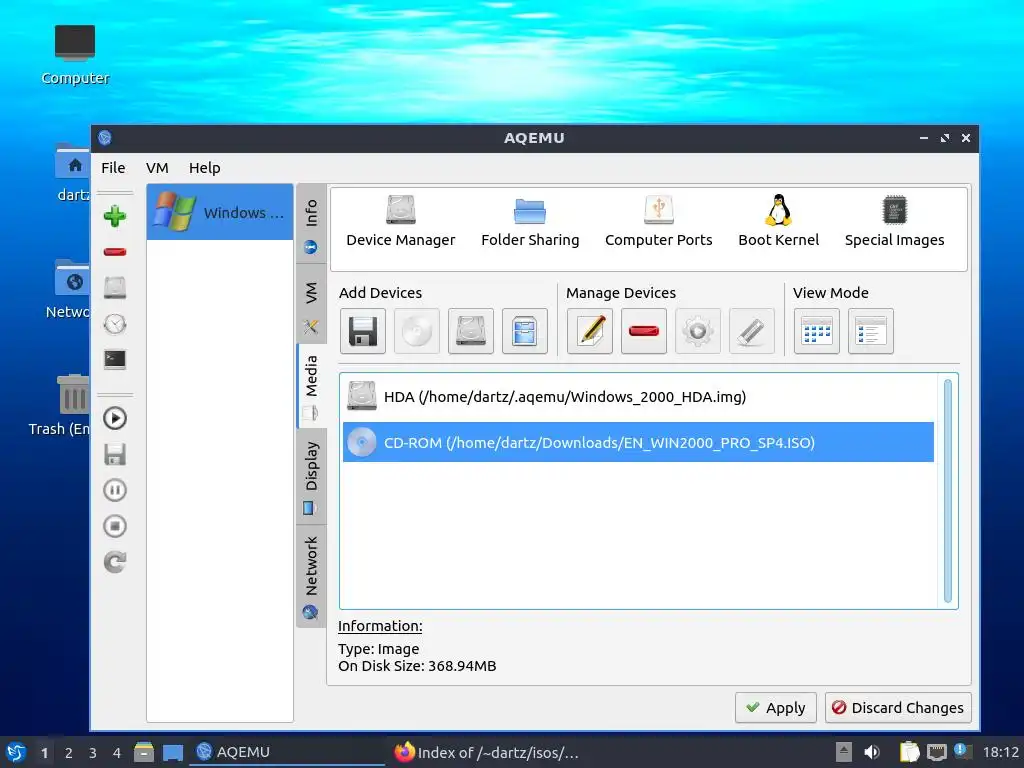Save VM state with sidebar floppy icon
Viewport: 1024px width, 768px height.
tap(115, 455)
